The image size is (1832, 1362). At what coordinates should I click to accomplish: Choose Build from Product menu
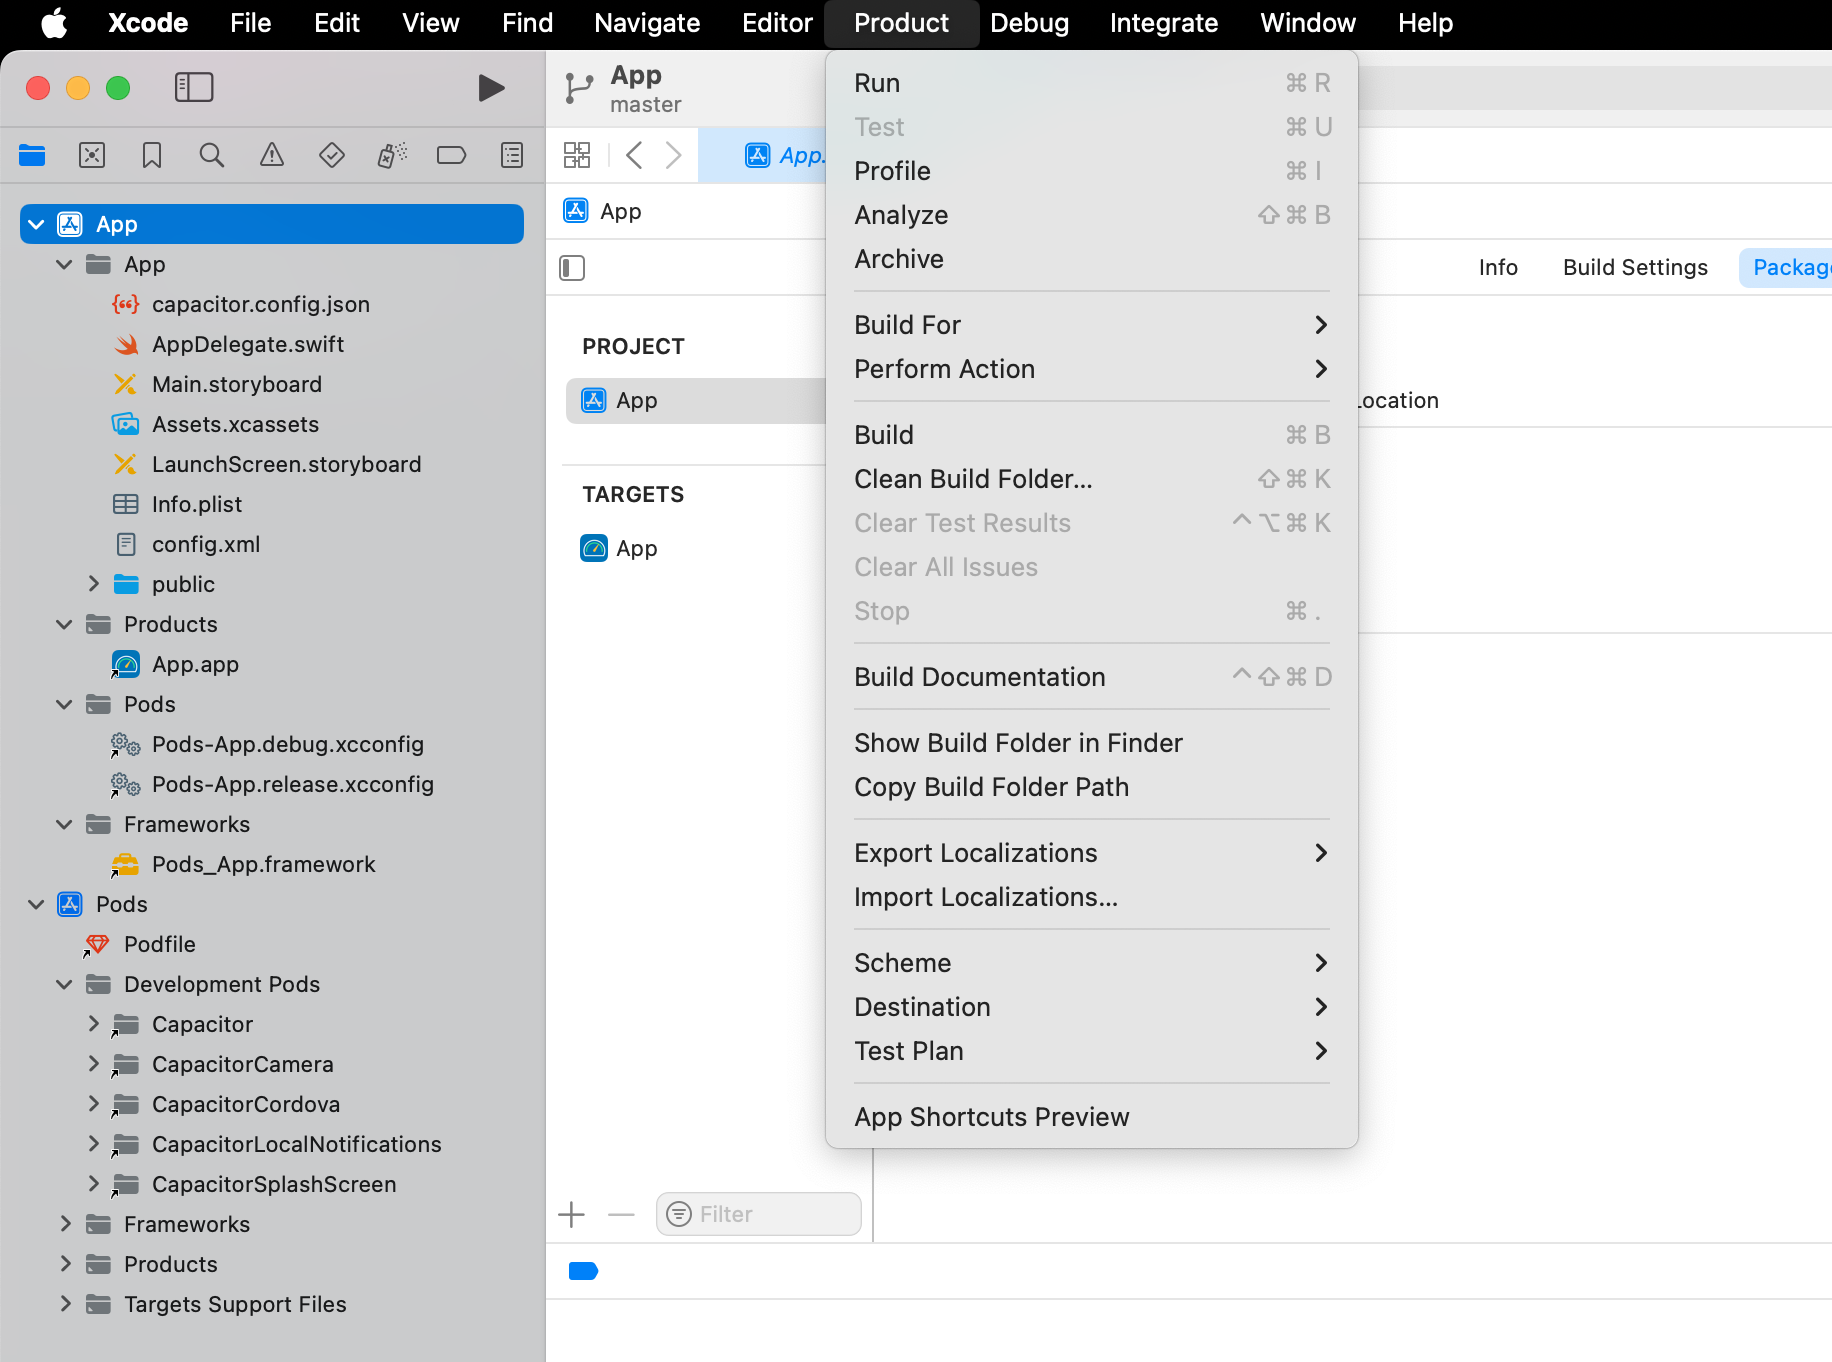(x=1092, y=435)
